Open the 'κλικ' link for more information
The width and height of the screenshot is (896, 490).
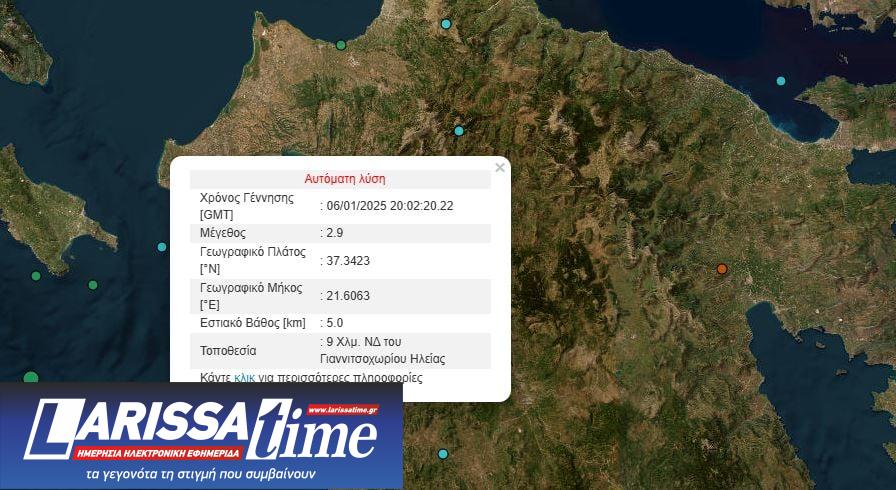[245, 378]
